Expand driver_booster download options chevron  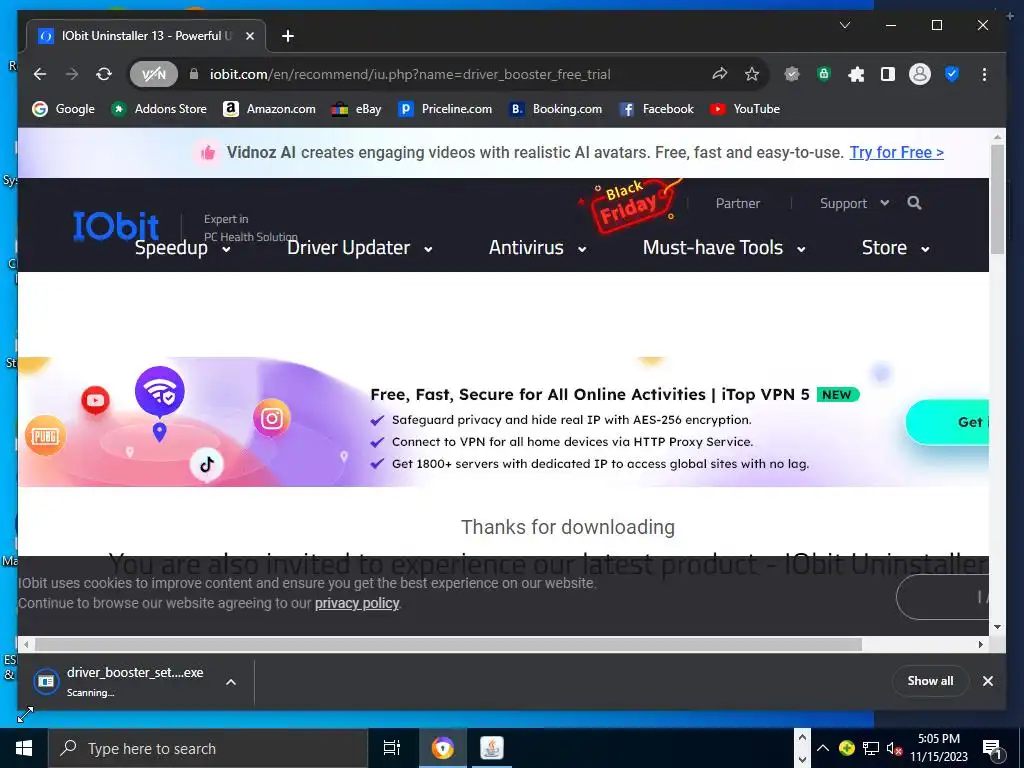tap(231, 682)
